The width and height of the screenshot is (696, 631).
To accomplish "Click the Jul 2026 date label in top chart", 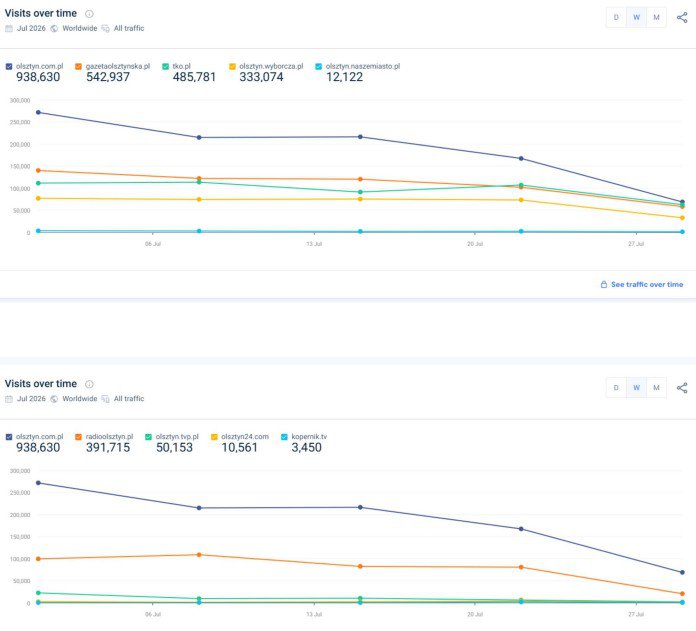I will pos(31,28).
